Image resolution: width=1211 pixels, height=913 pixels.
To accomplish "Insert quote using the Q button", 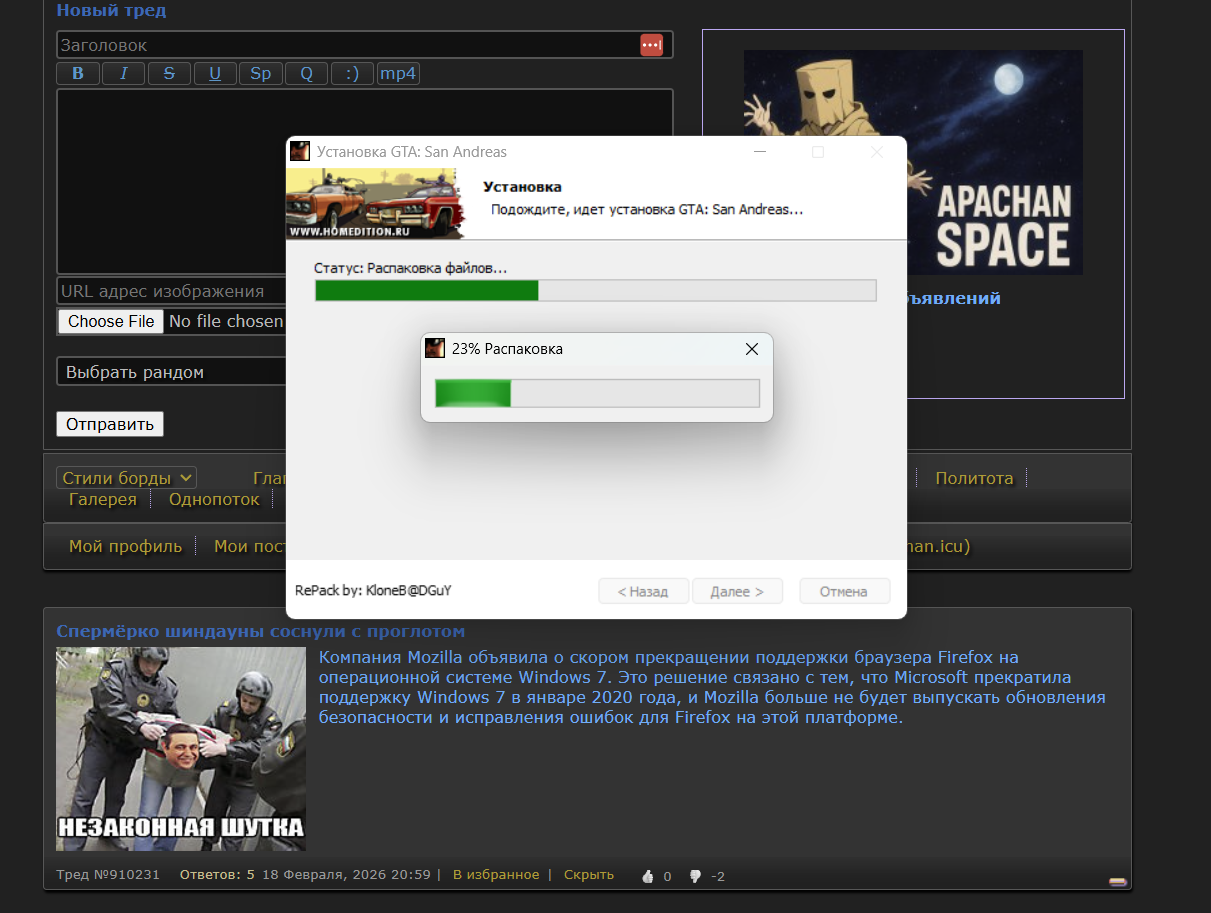I will [306, 73].
